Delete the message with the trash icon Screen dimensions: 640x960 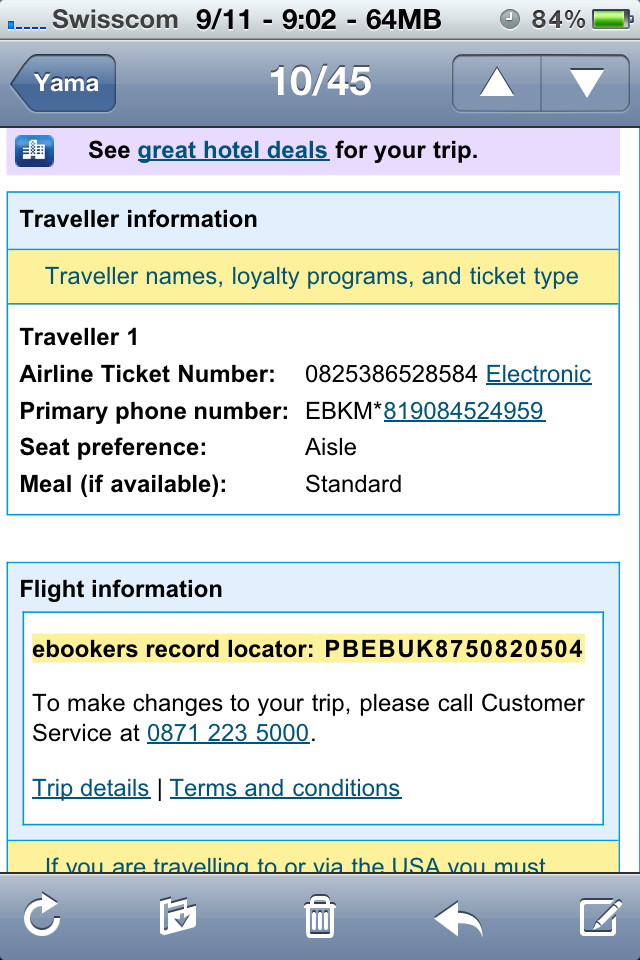[x=320, y=916]
